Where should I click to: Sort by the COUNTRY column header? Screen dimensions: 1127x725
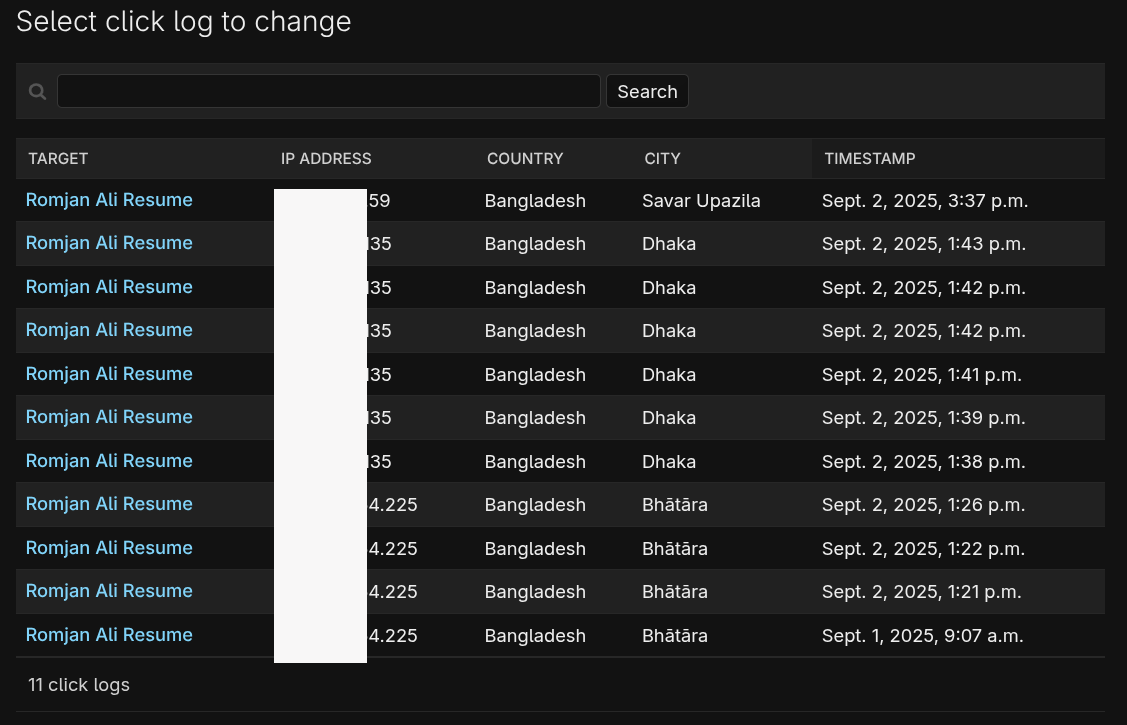click(525, 158)
